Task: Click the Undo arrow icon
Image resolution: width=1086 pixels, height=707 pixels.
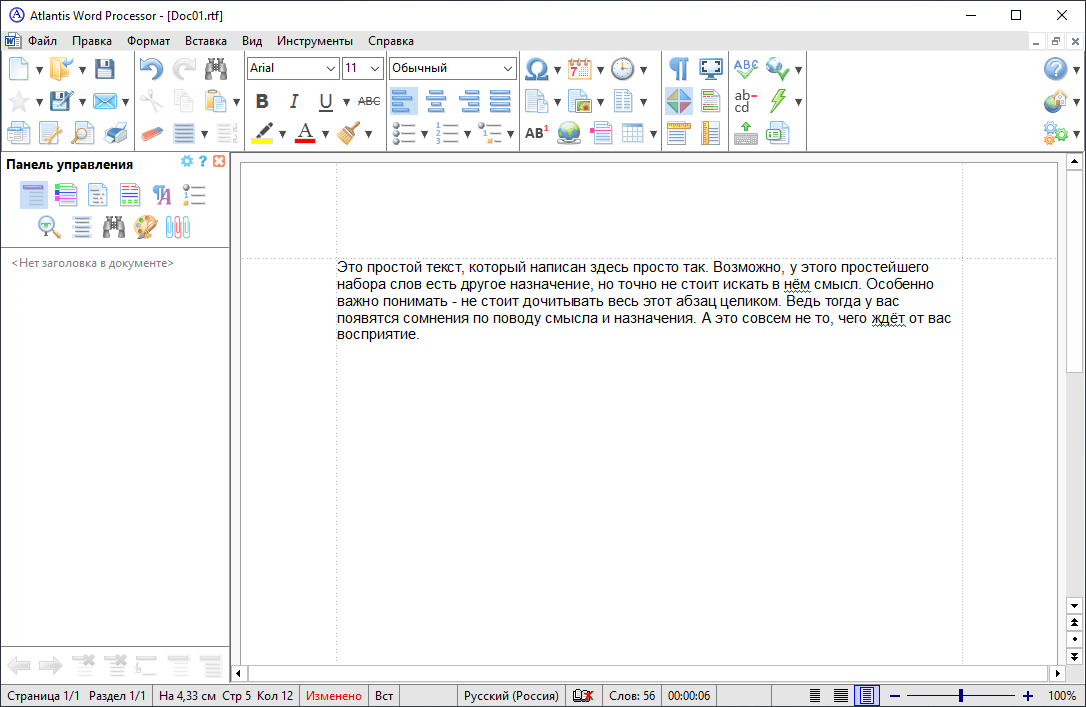Action: (150, 68)
